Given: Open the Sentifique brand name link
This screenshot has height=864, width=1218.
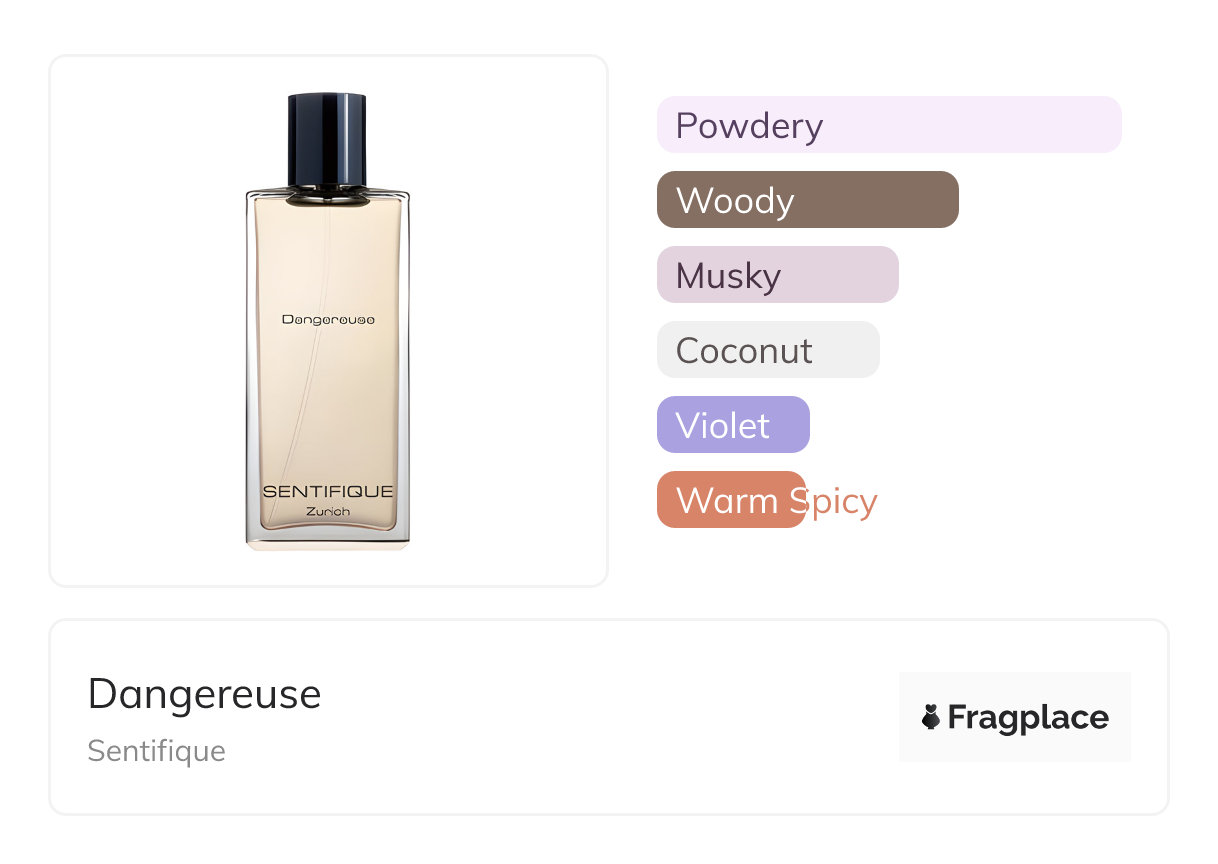Looking at the screenshot, I should coord(156,751).
